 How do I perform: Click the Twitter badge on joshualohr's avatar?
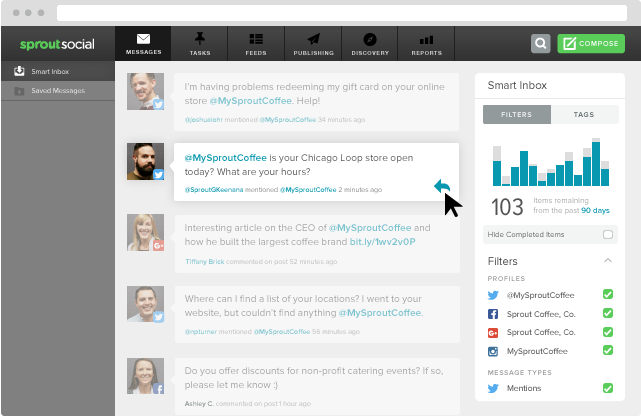click(x=158, y=104)
